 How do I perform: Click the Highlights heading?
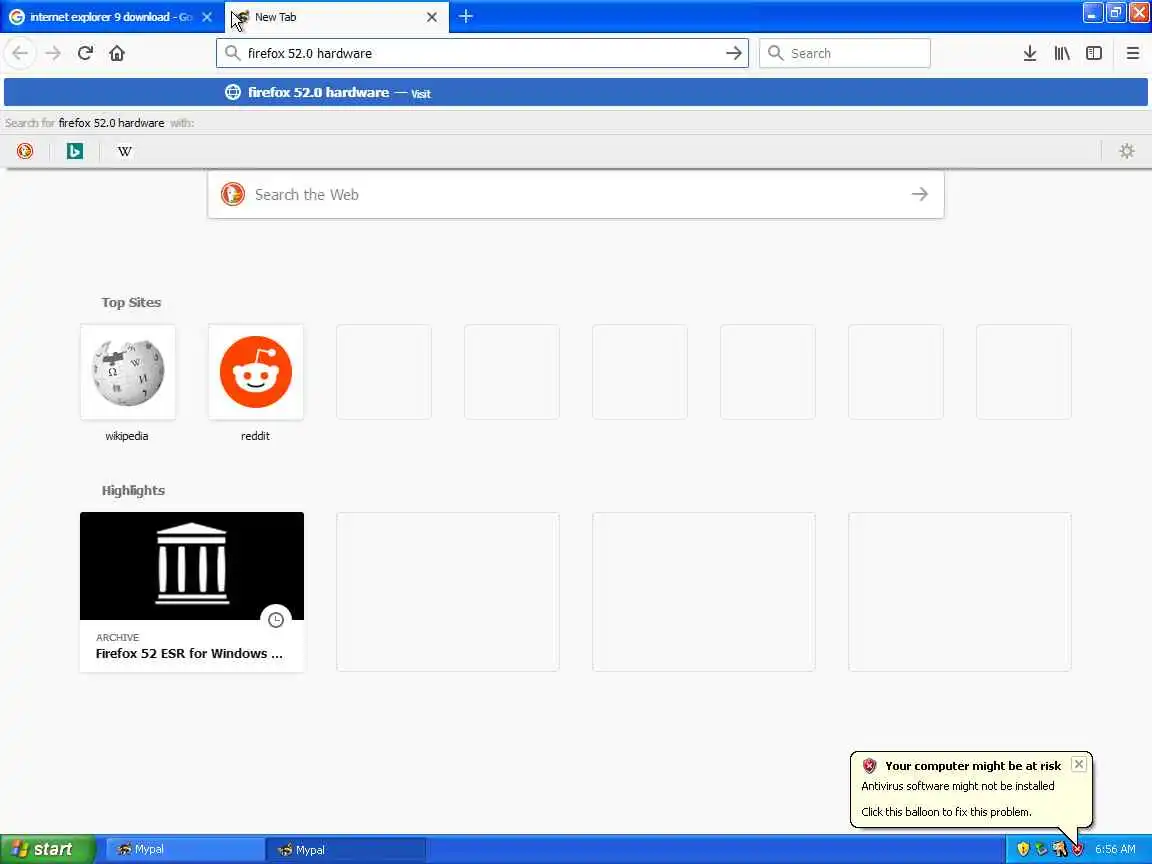(133, 490)
